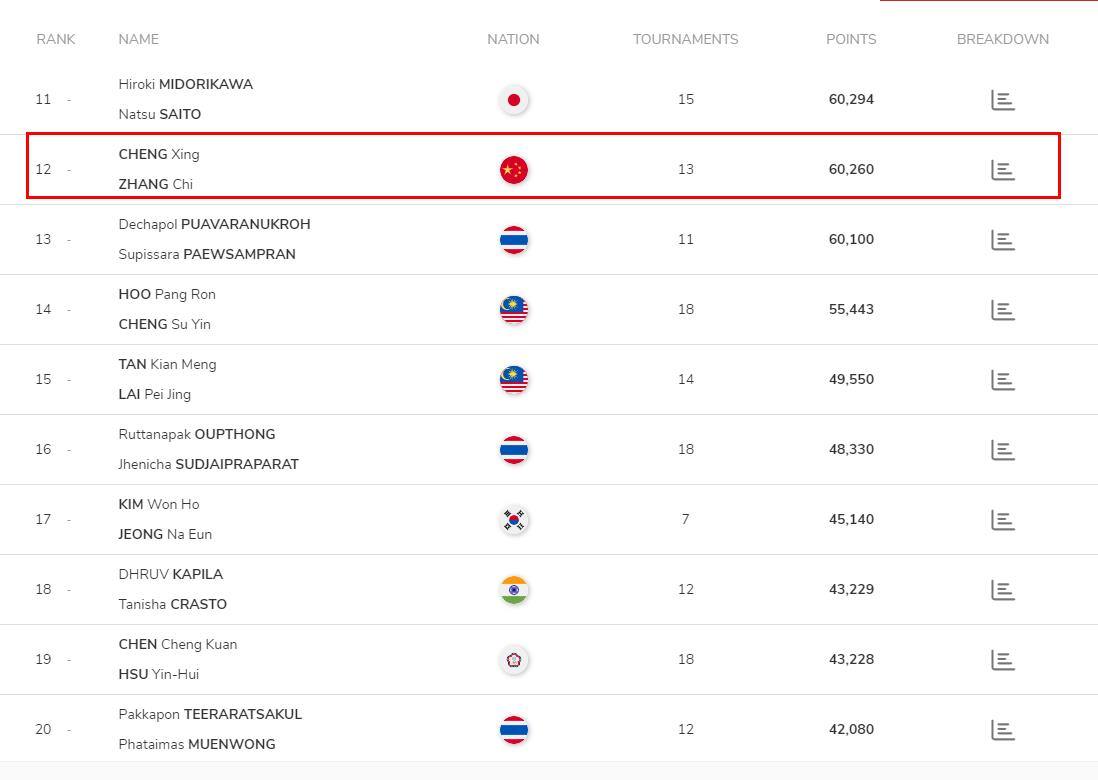Open breakdown icon for Cheng Xing pair

click(x=1003, y=170)
